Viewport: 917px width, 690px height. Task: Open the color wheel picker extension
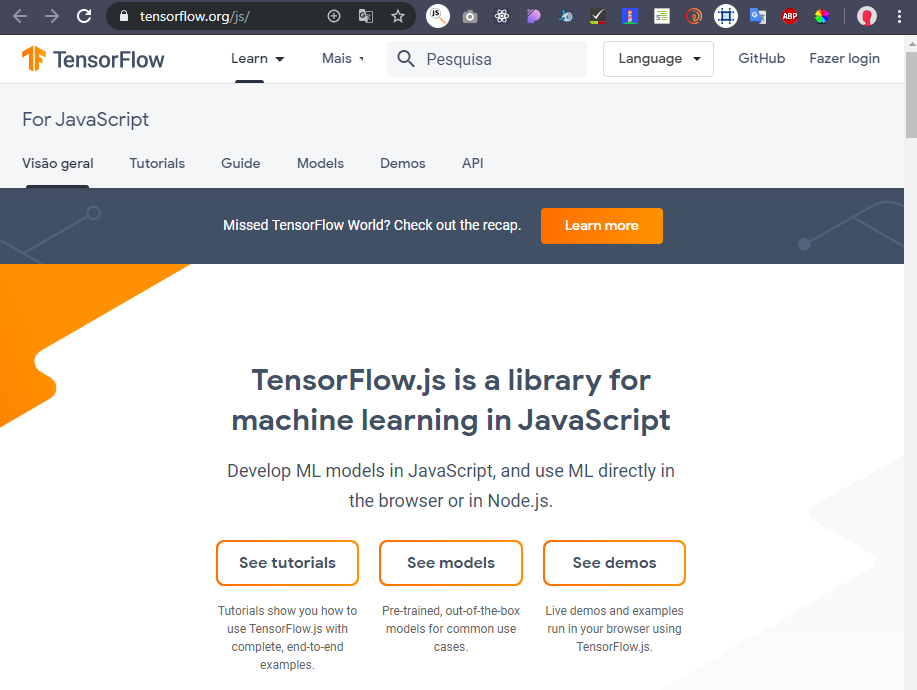[822, 16]
